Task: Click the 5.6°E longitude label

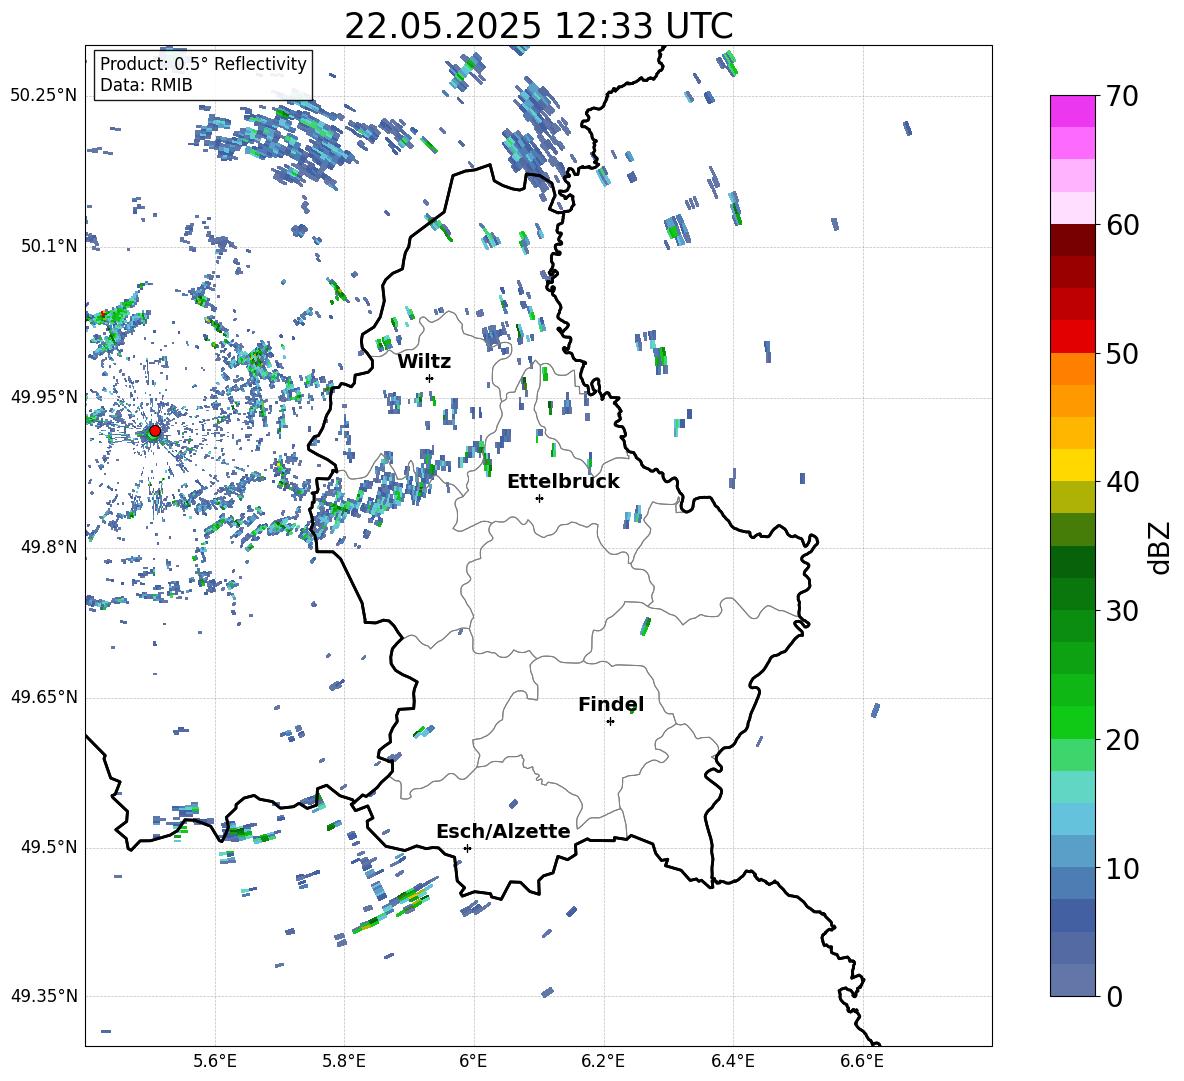Action: 215,1061
